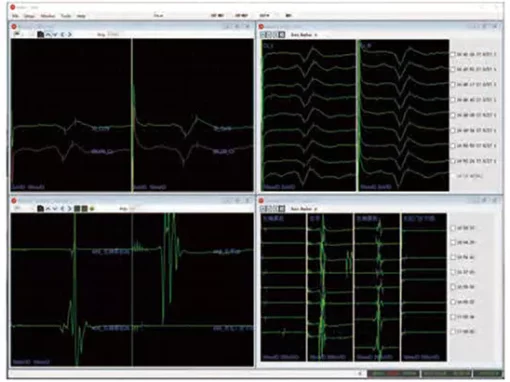Open the Help menu
This screenshot has height=382, width=510.
[x=81, y=16]
